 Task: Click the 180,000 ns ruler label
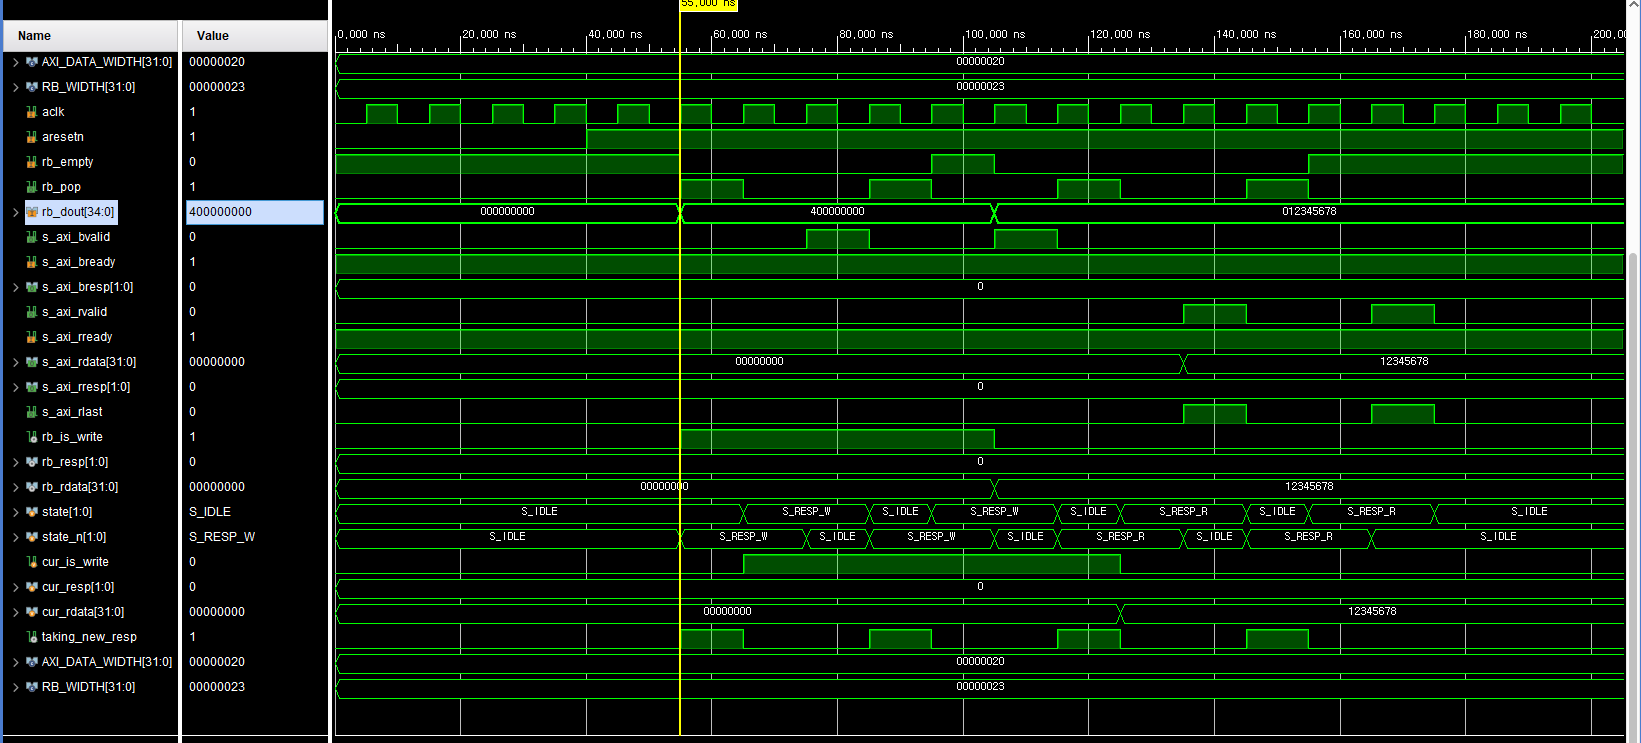pyautogui.click(x=1497, y=34)
